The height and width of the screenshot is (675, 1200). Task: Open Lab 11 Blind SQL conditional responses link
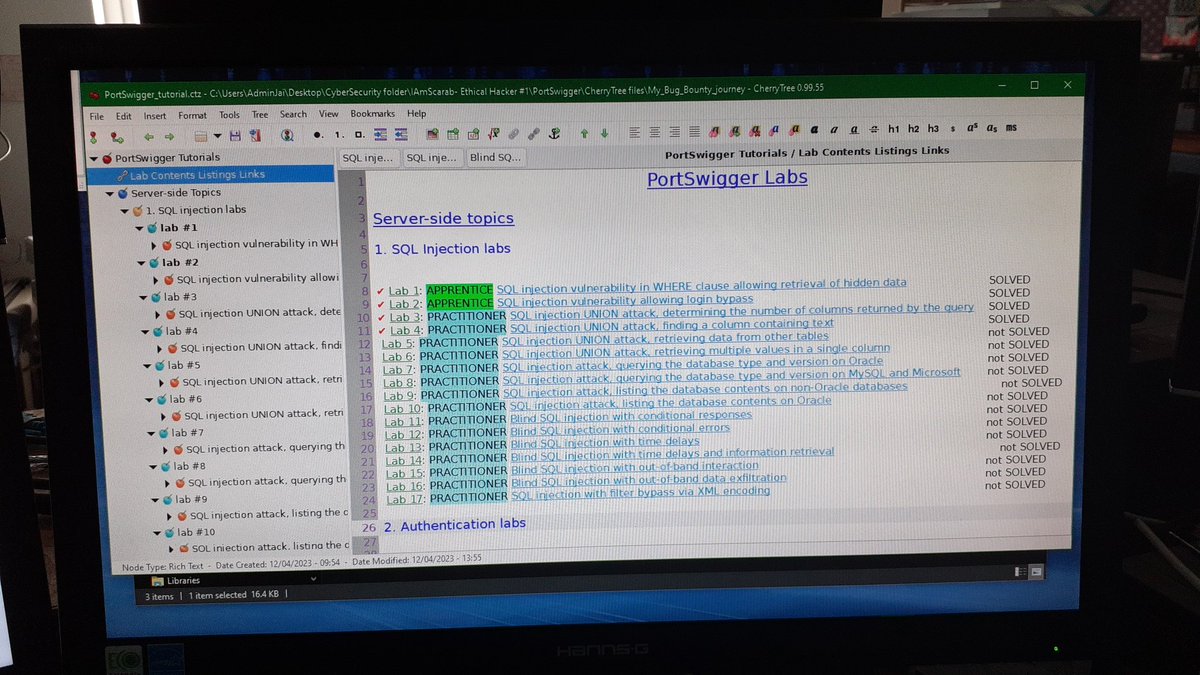[x=630, y=415]
